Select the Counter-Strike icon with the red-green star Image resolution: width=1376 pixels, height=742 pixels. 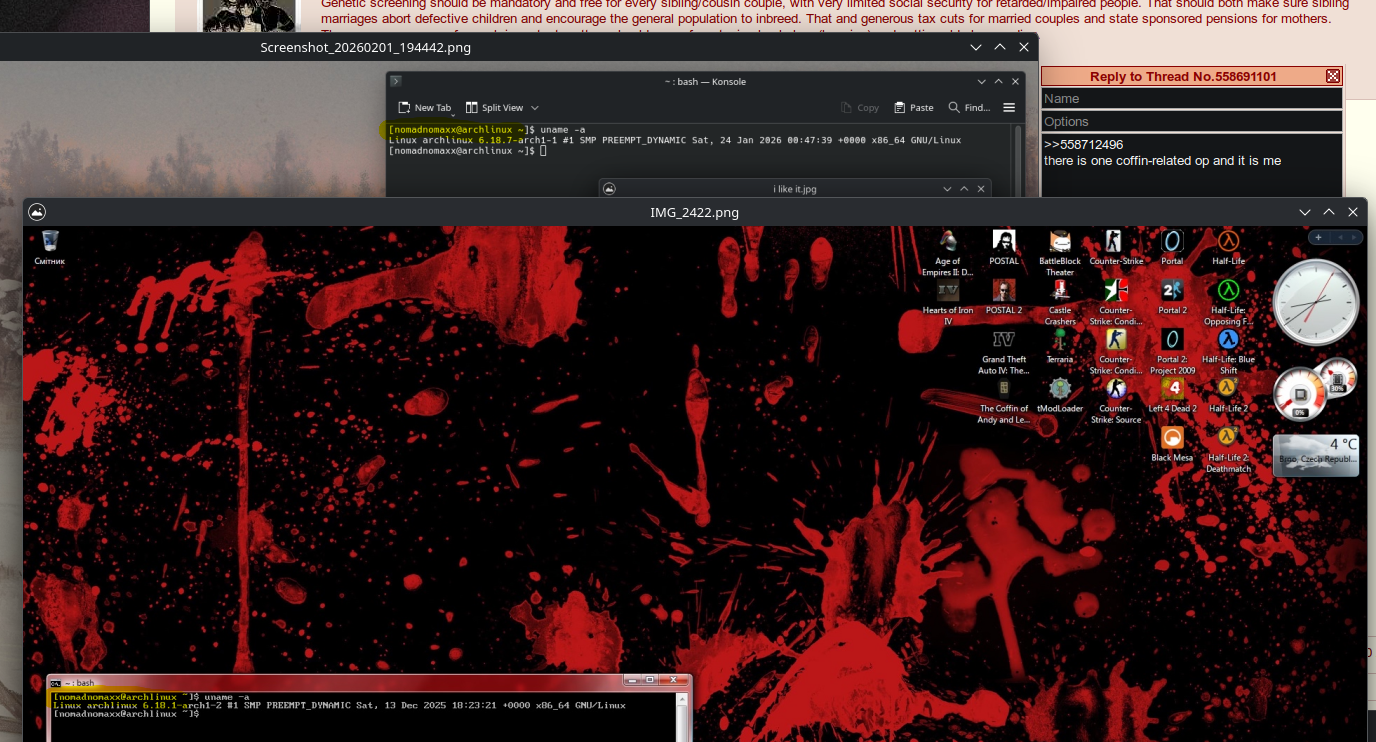[x=1116, y=302]
